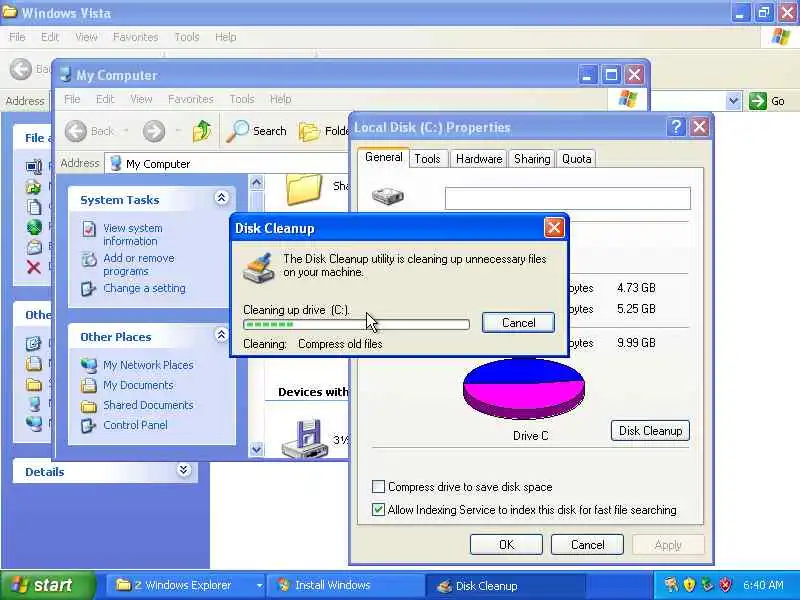The height and width of the screenshot is (600, 800).
Task: Switch to the Quota tab
Action: [577, 159]
